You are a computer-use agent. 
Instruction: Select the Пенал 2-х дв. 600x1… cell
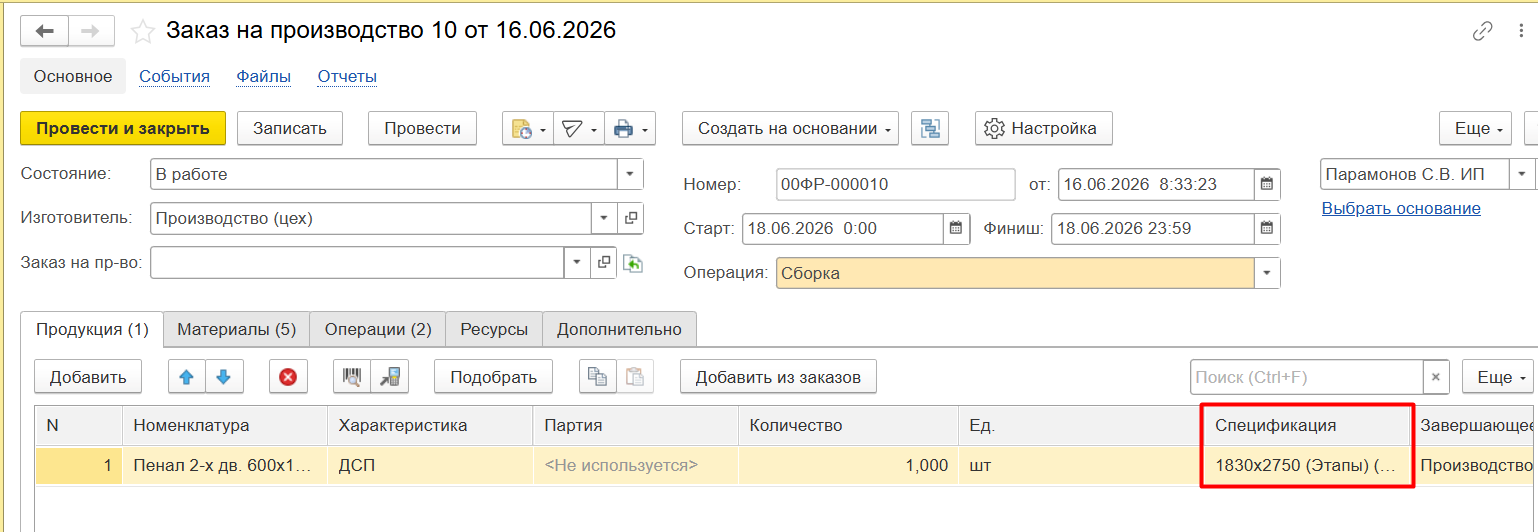[225, 465]
